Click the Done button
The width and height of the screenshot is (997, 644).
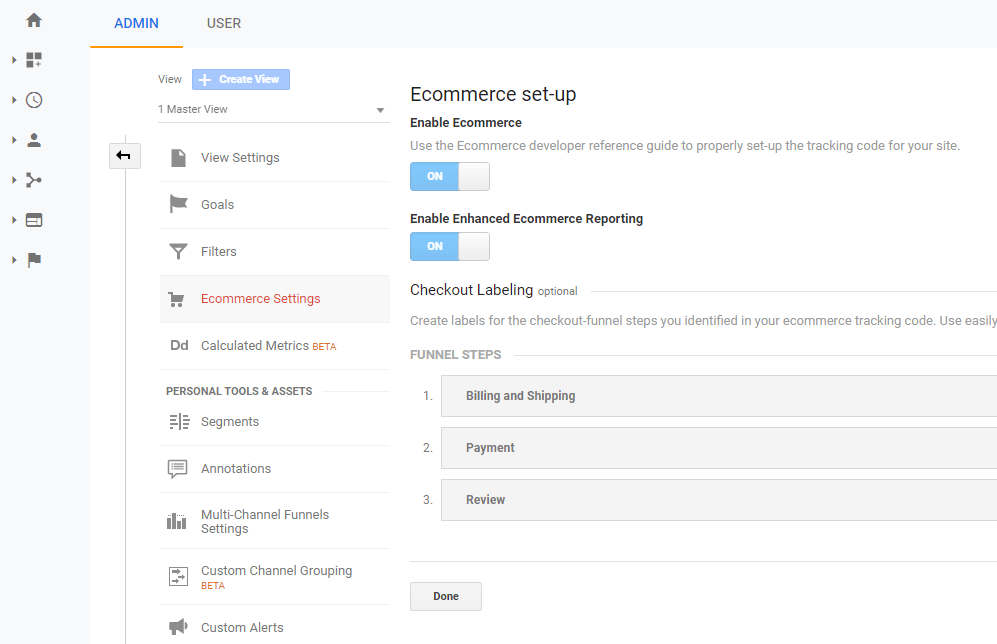point(446,596)
